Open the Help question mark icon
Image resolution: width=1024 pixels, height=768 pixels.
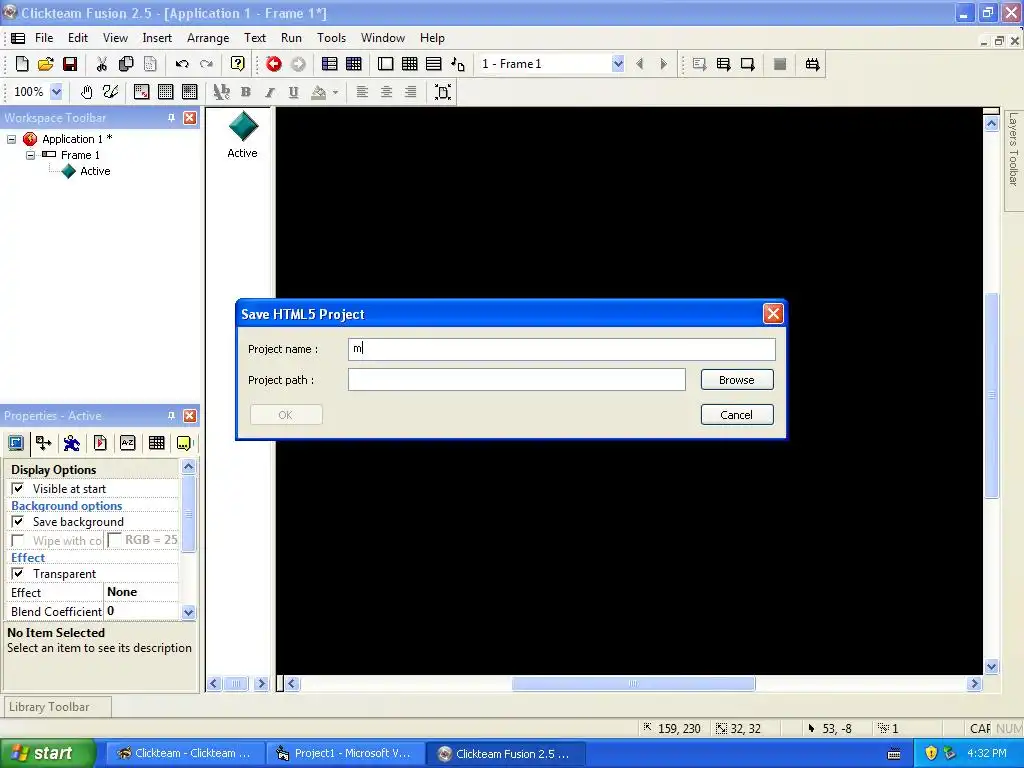[238, 64]
